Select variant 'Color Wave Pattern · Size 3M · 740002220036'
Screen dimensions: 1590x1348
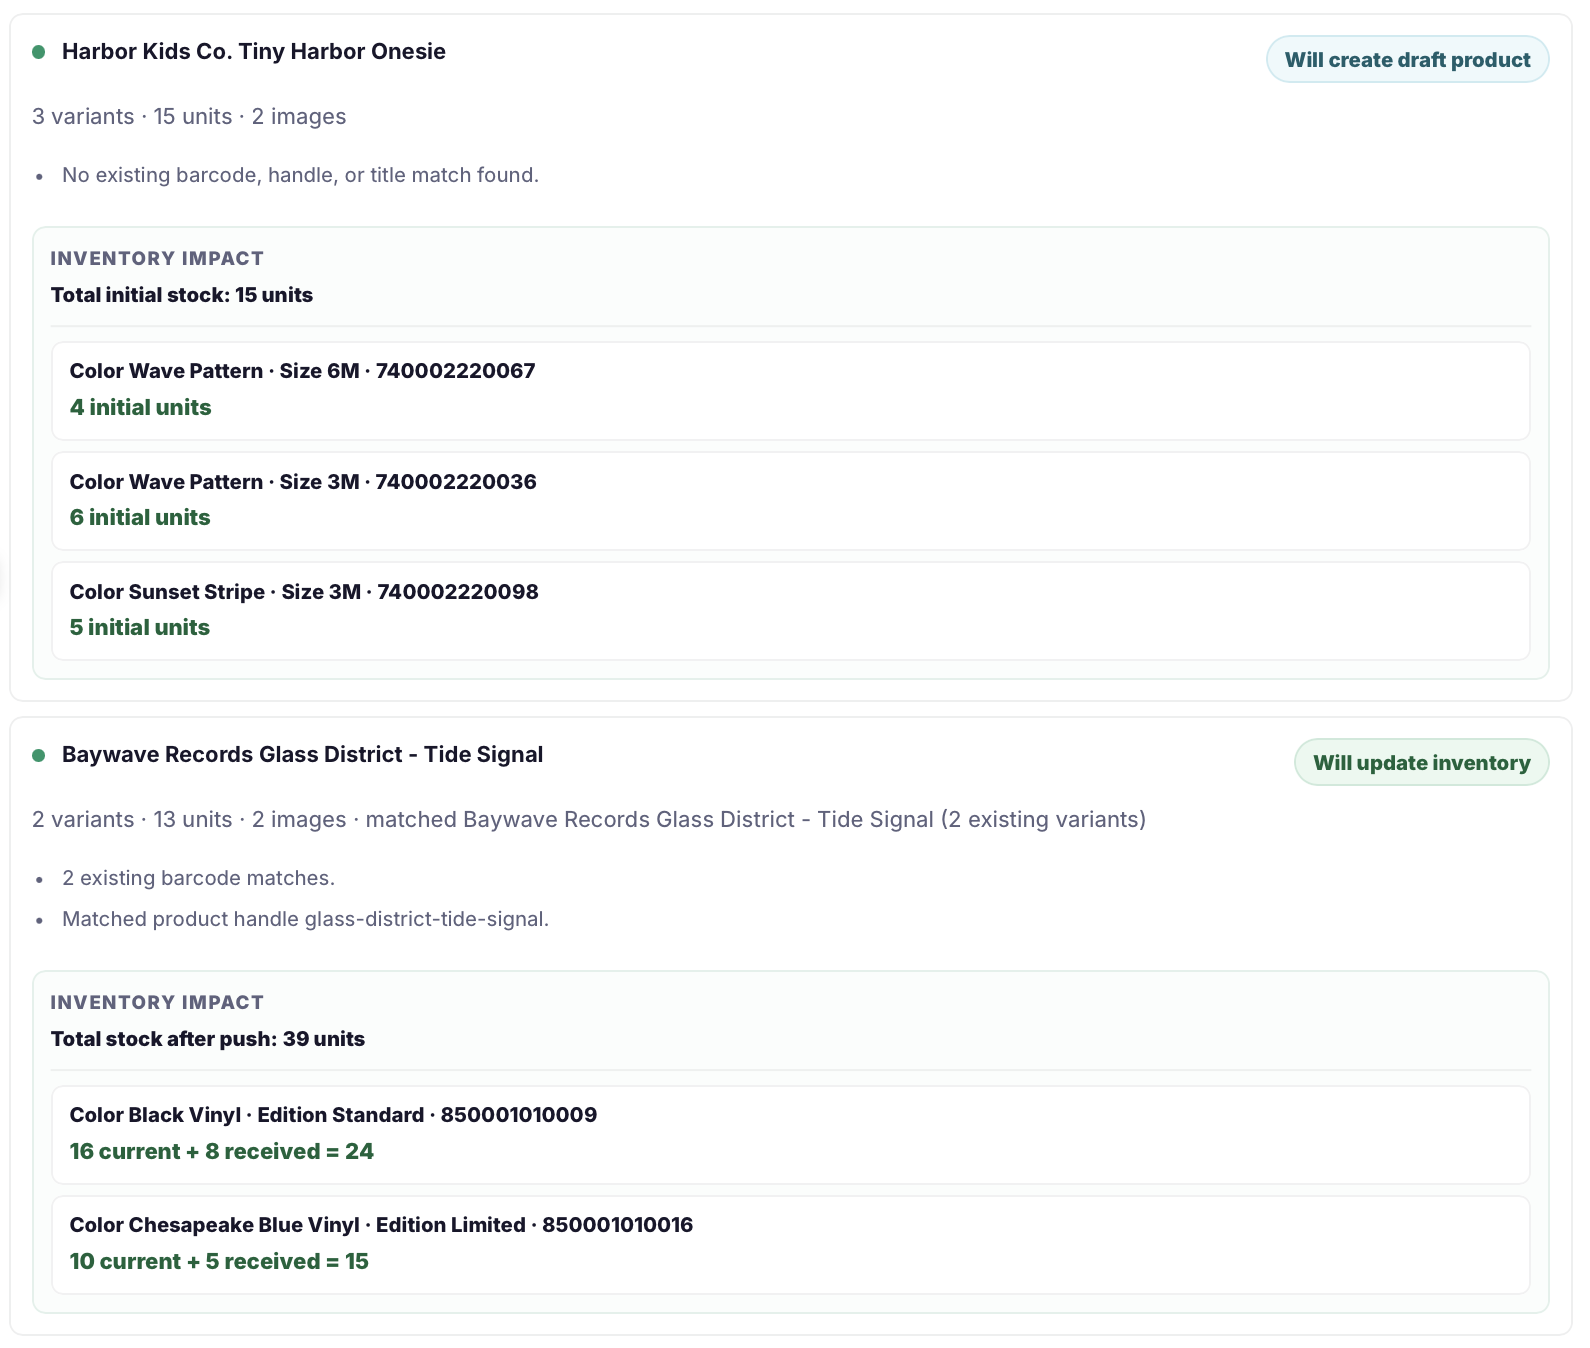(x=303, y=482)
